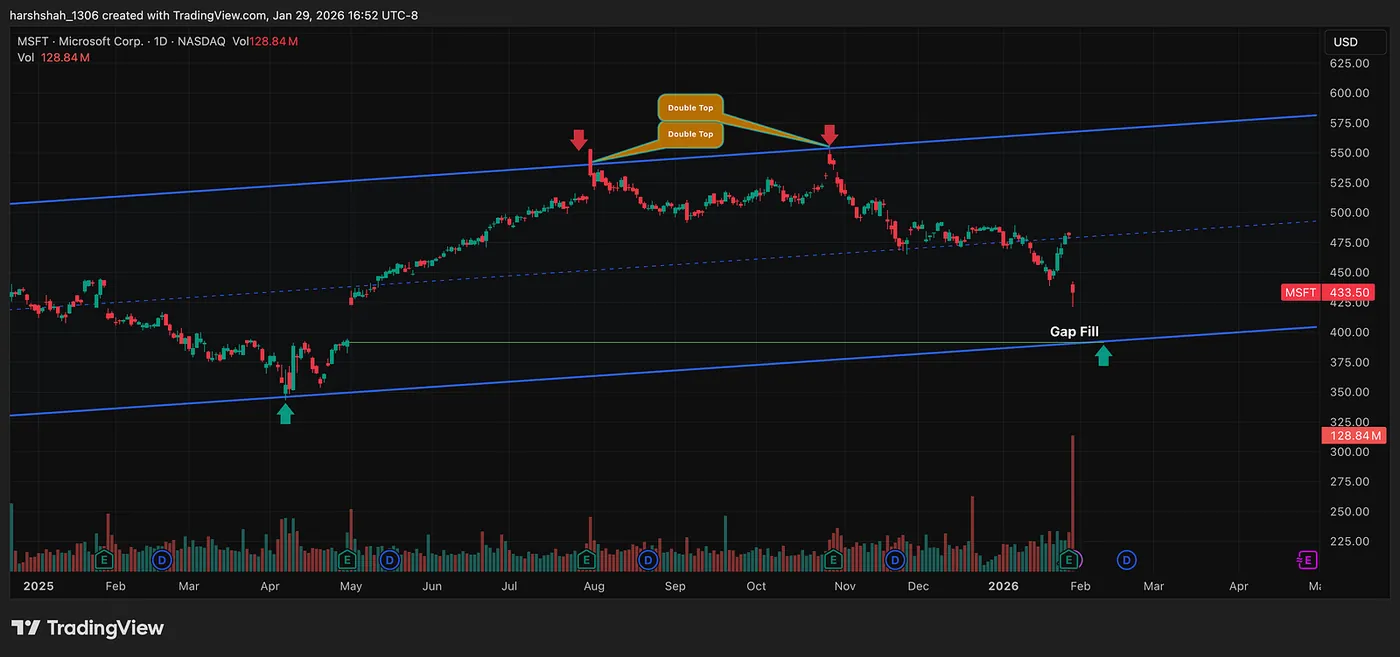Click the dividend D marker between Nov and Dec
Image resolution: width=1400 pixels, height=657 pixels.
tap(894, 559)
